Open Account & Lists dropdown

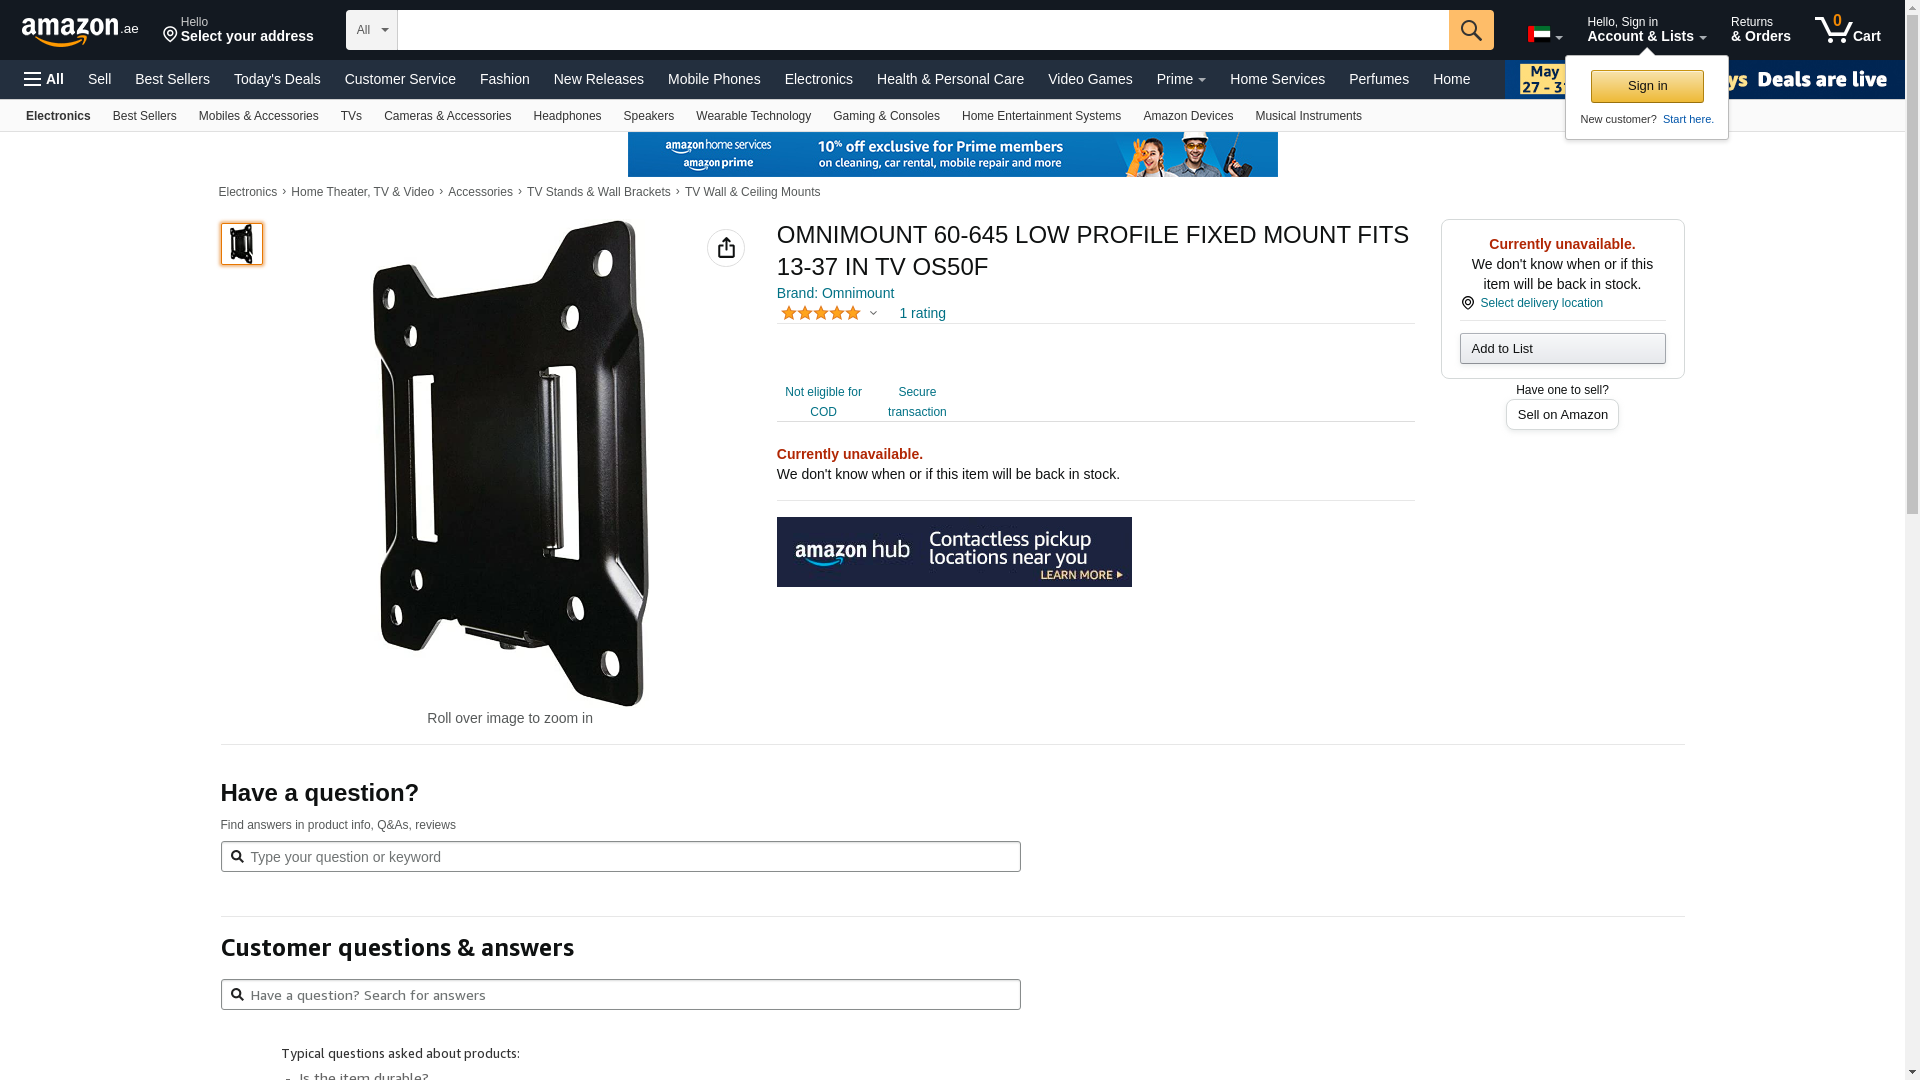(x=1646, y=30)
